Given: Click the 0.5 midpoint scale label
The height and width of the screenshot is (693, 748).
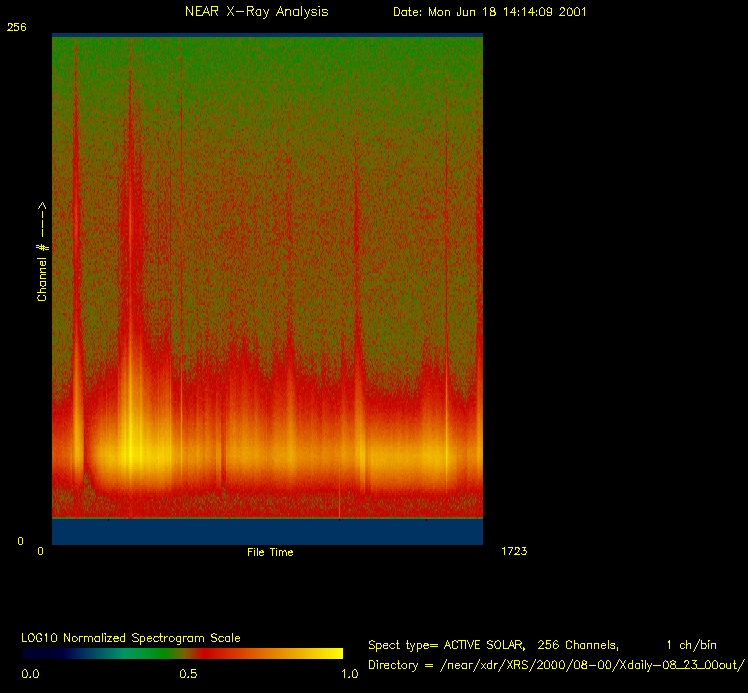Looking at the screenshot, I should pos(188,674).
